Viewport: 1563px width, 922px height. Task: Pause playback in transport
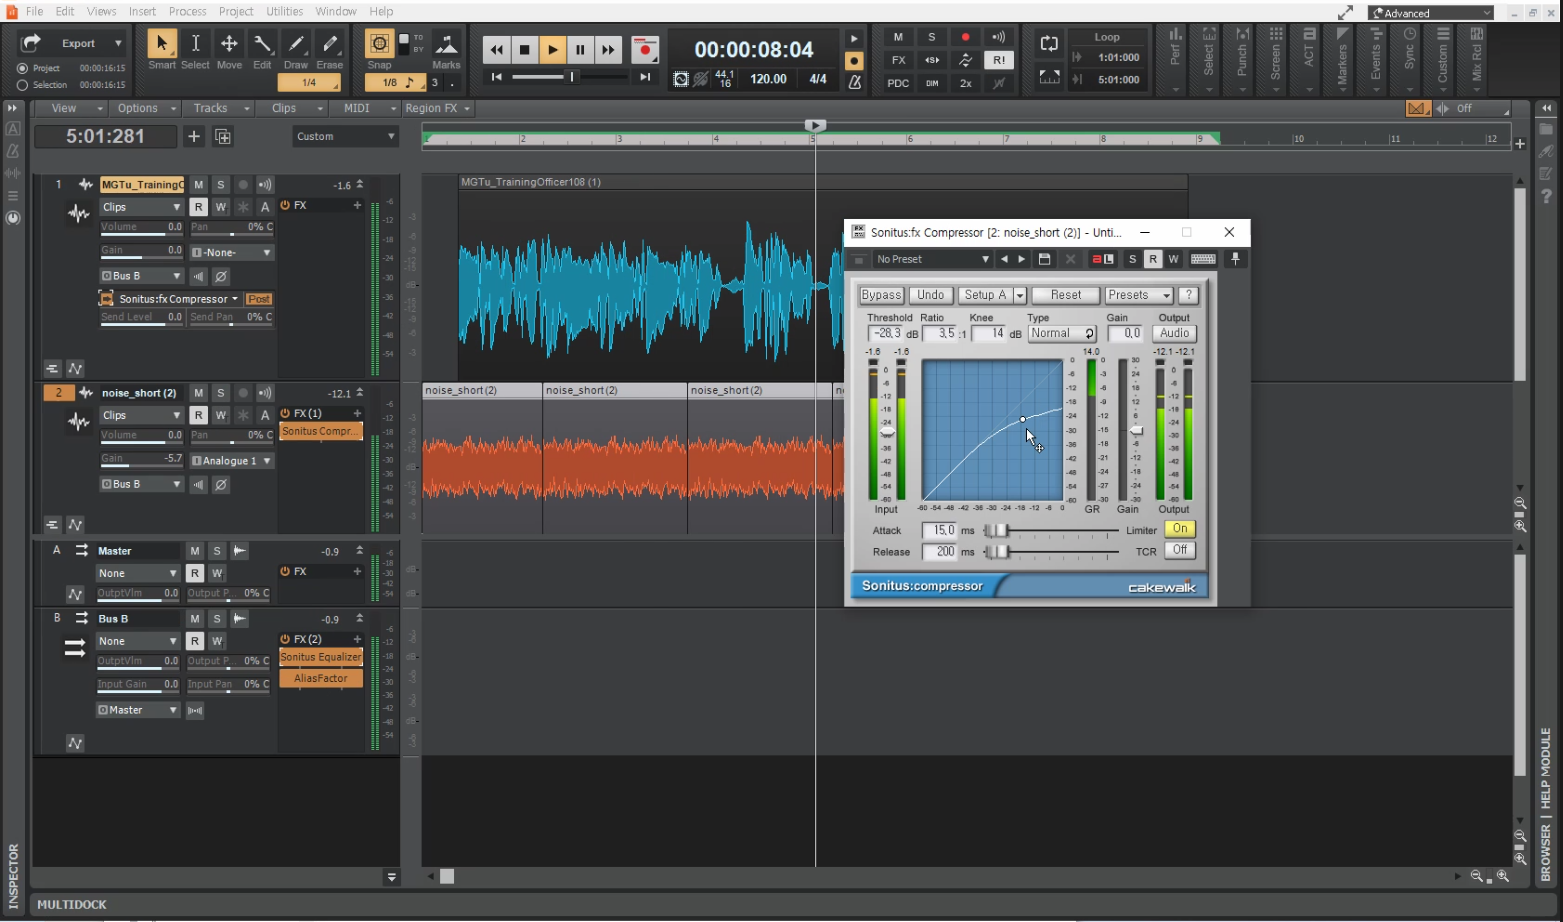pyautogui.click(x=580, y=50)
